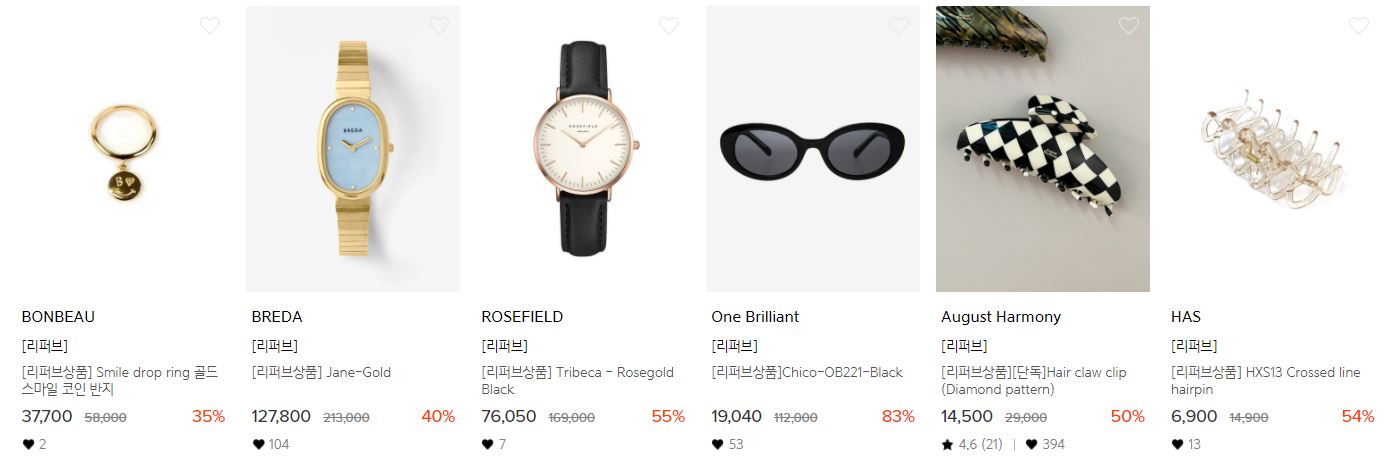This screenshot has height=467, width=1395.
Task: Open Tribeca - Rosegold Black product title
Action: (577, 381)
